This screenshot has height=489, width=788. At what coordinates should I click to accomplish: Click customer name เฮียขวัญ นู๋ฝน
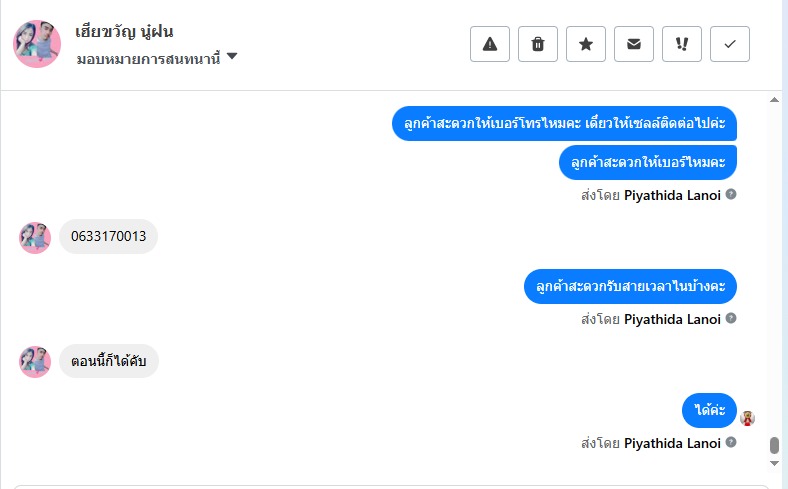pos(124,32)
